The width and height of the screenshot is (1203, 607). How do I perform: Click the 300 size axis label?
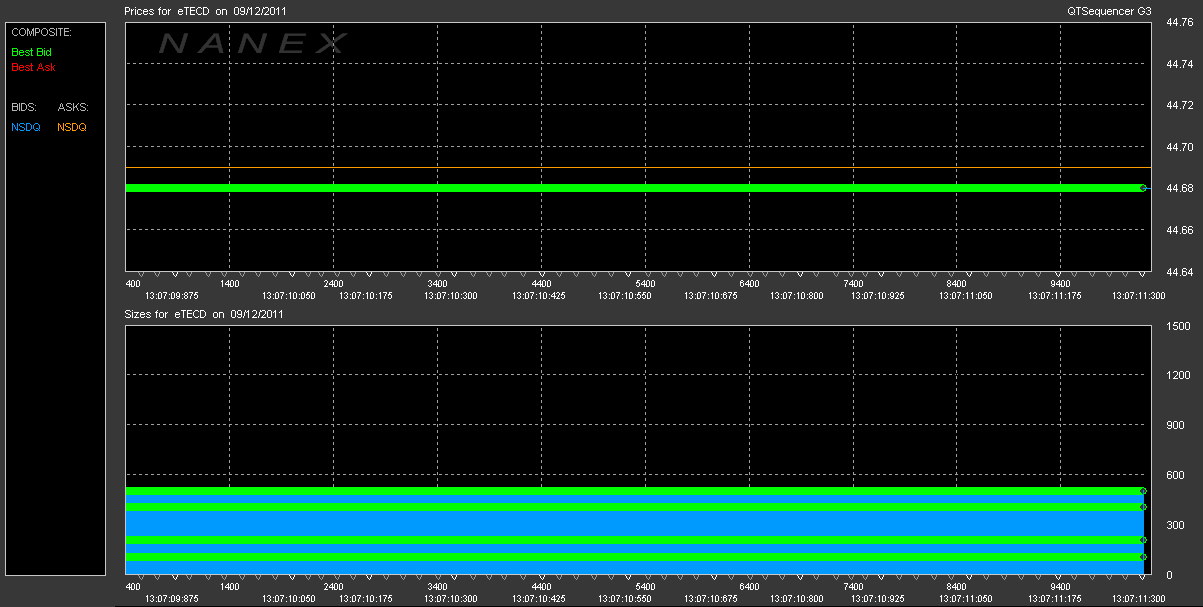coord(1174,525)
